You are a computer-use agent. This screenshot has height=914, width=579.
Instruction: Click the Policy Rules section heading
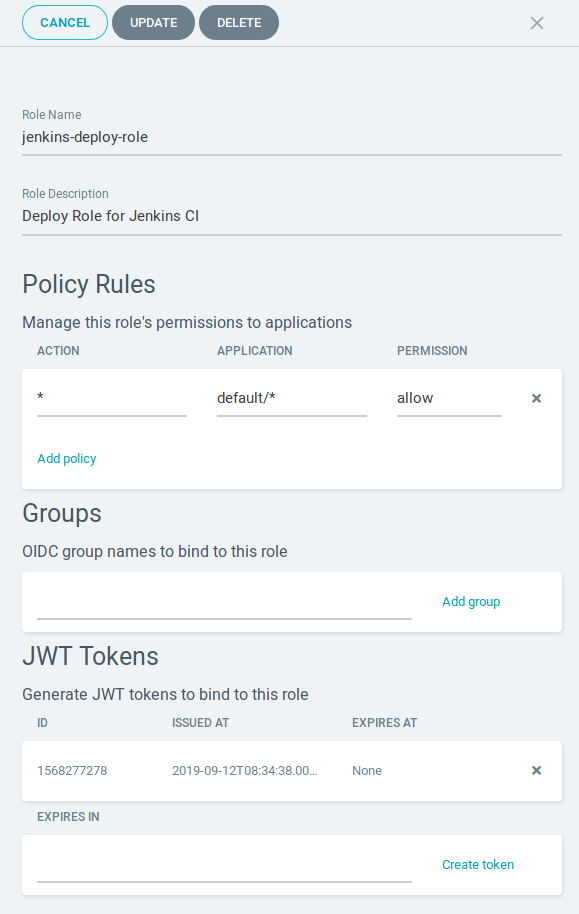89,284
